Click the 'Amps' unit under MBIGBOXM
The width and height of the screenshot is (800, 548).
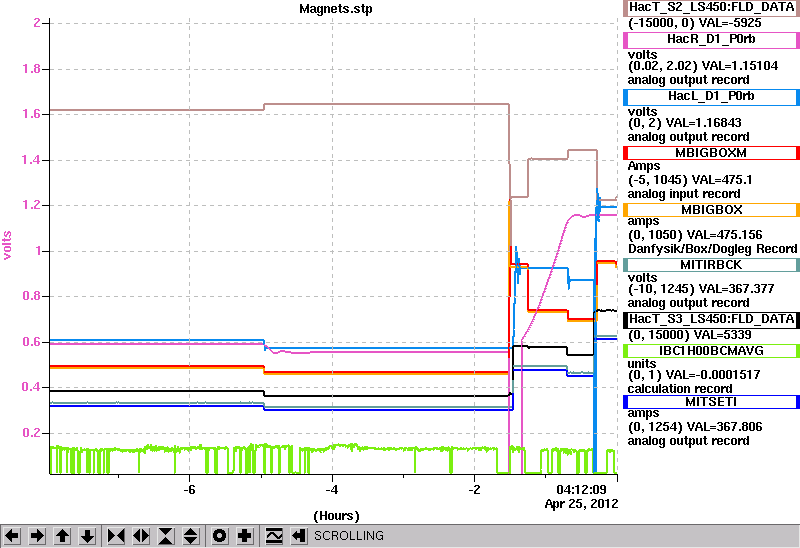(644, 166)
